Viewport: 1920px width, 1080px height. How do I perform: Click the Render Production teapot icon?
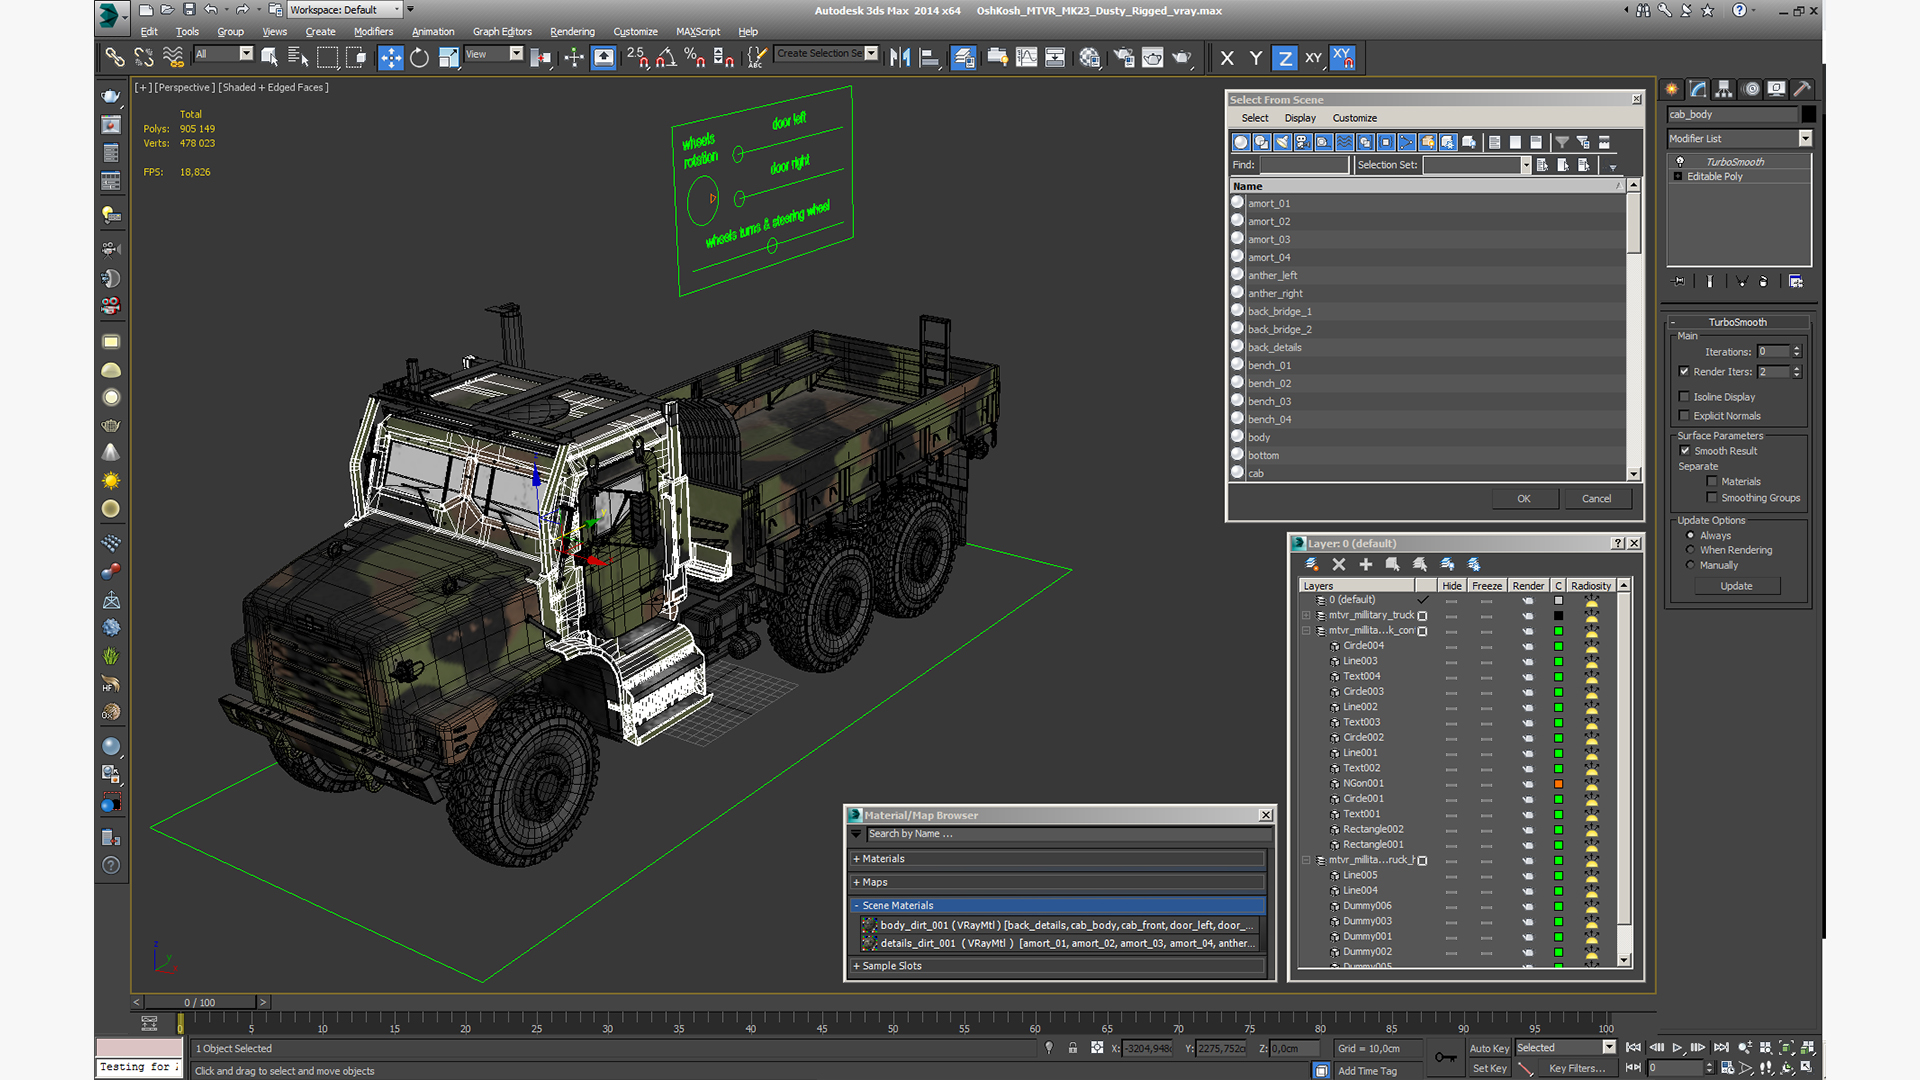pos(1182,58)
